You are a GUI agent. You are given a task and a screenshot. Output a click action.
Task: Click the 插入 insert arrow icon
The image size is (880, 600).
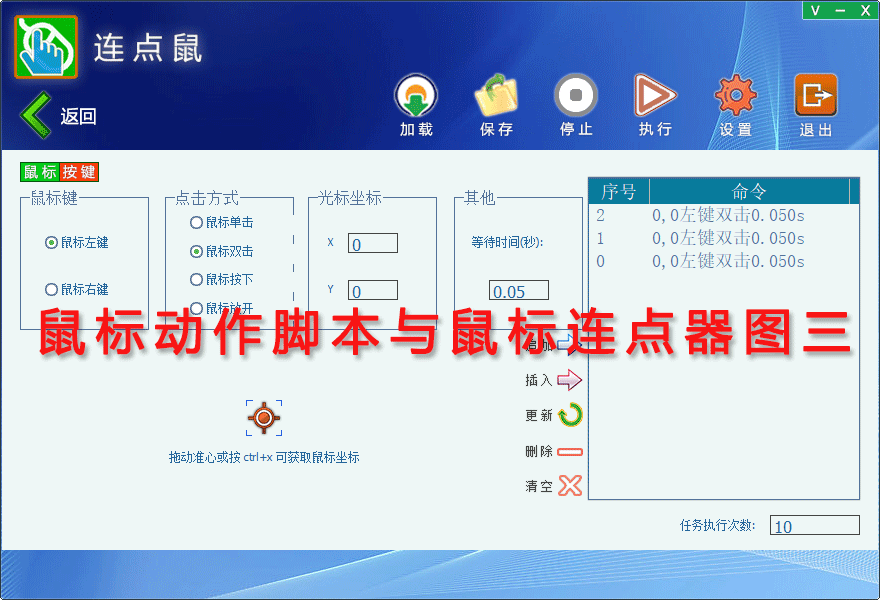point(570,380)
